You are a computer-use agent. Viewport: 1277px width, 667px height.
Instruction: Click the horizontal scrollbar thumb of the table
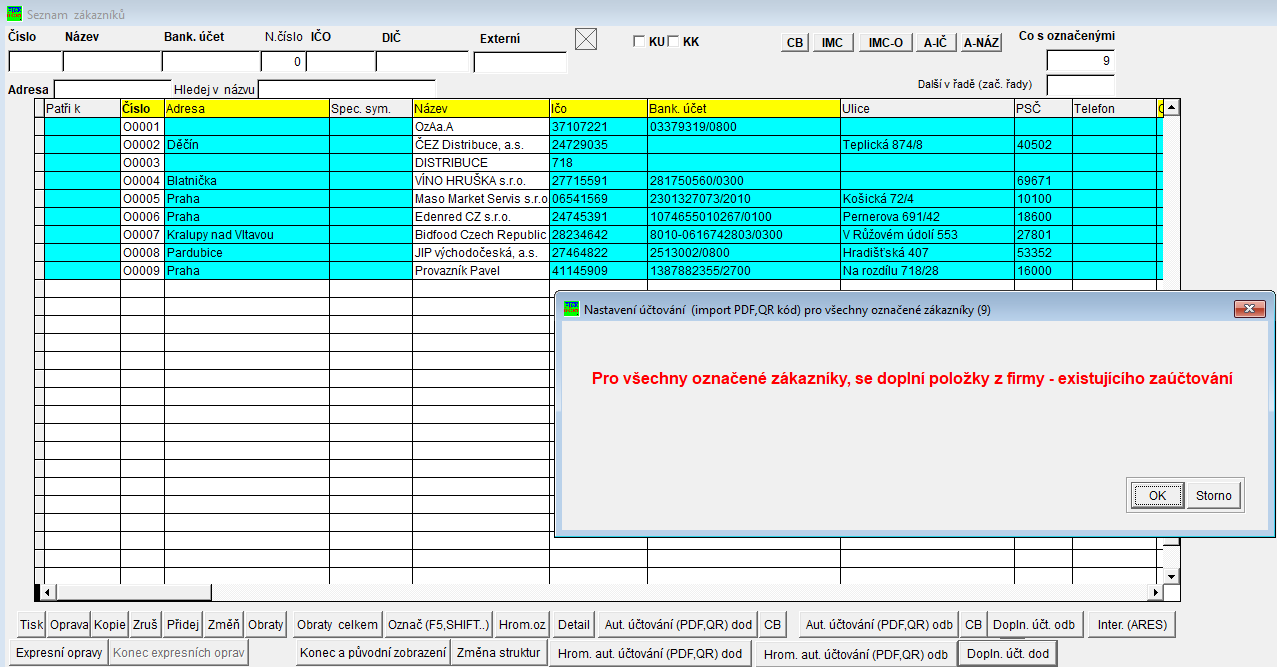[132, 592]
